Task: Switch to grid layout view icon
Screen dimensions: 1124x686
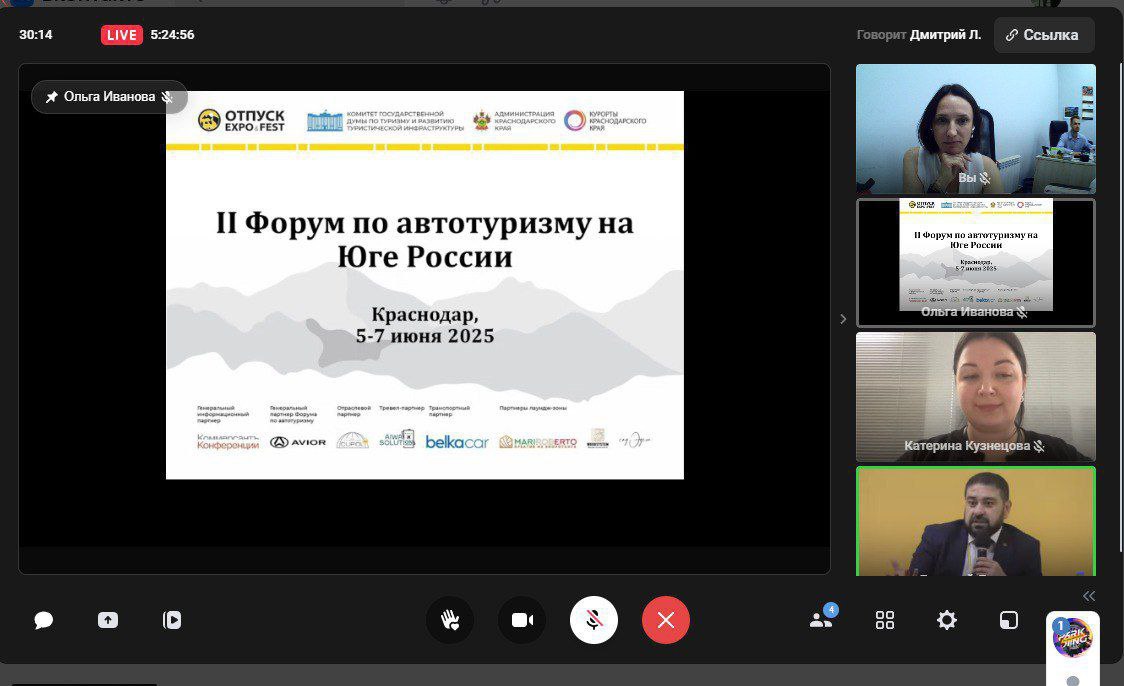Action: 885,620
